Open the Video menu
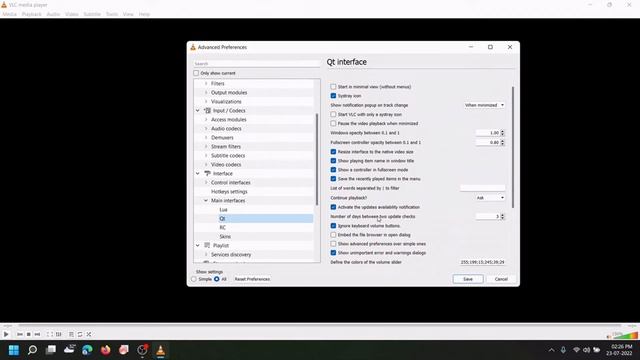 click(72, 14)
